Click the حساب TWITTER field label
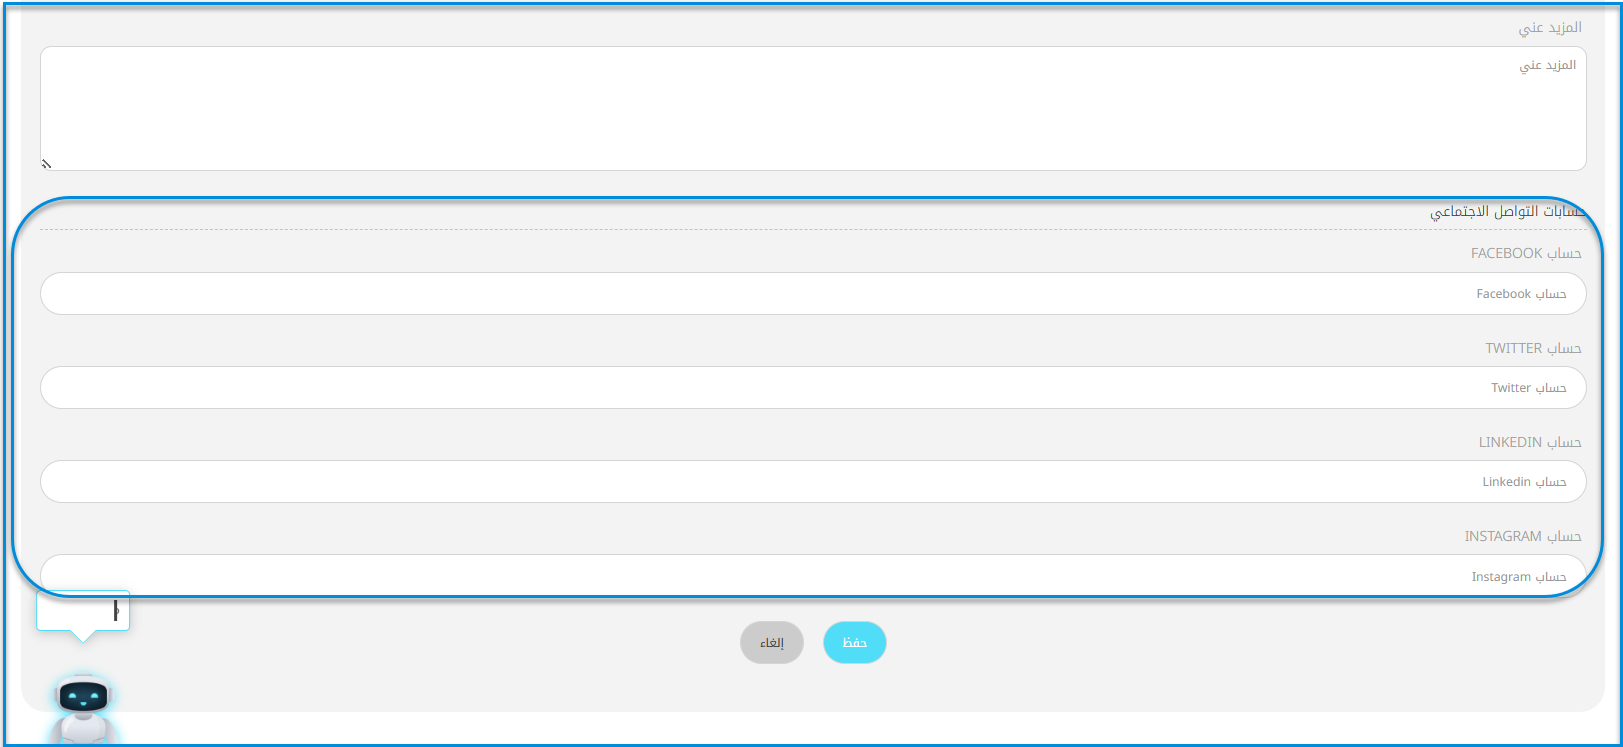Image resolution: width=1623 pixels, height=747 pixels. (x=1533, y=348)
